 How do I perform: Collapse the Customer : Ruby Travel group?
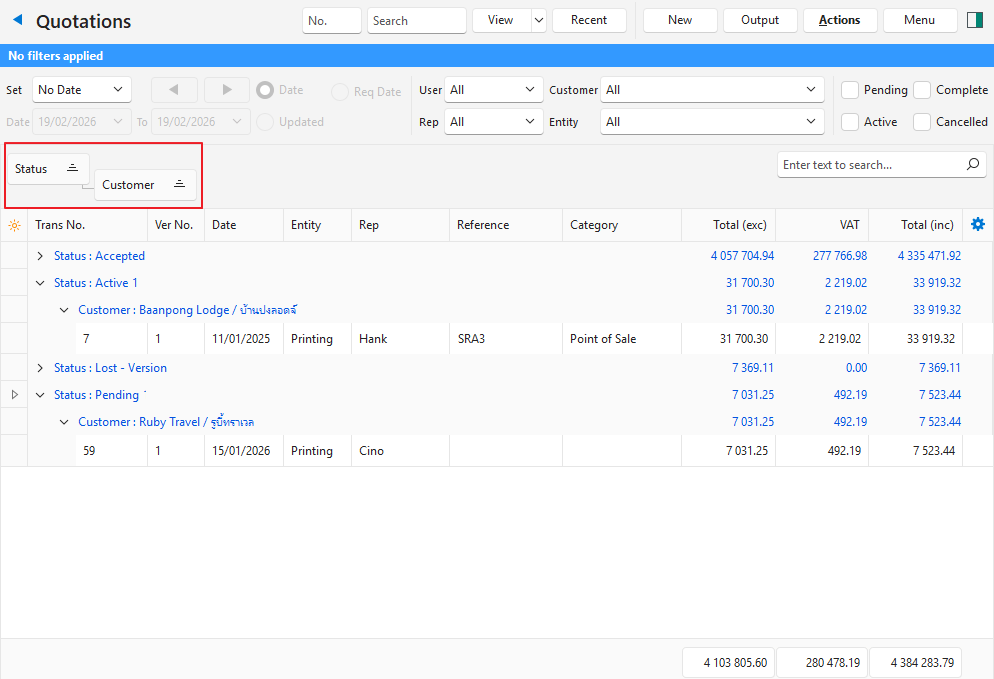point(65,422)
